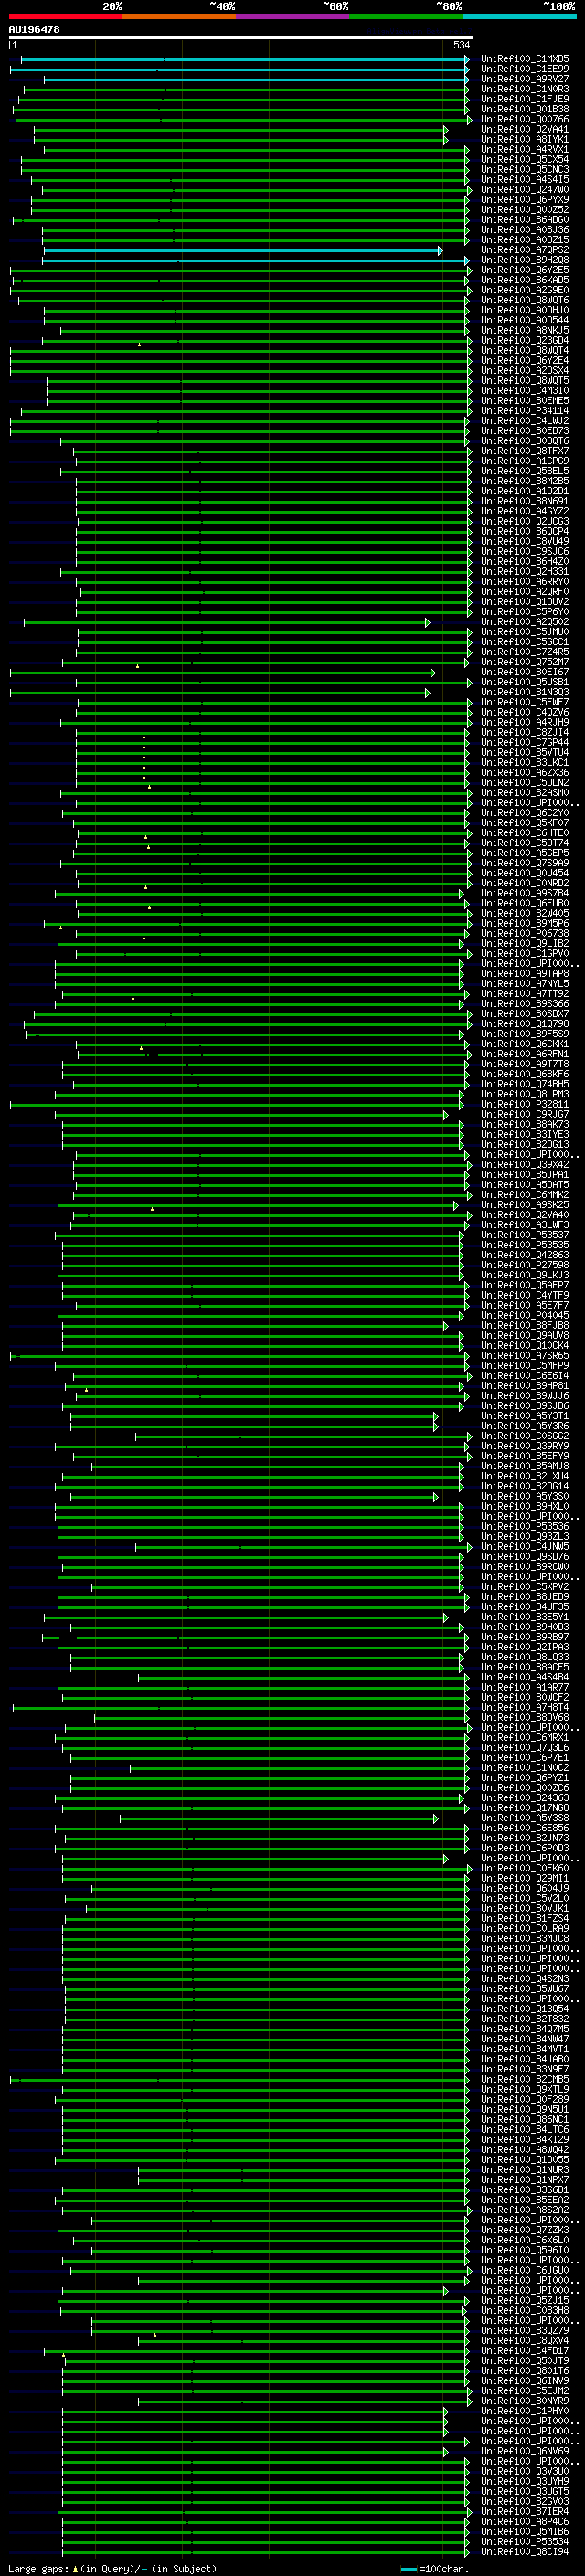
Task: Select hit label UniRef100_A8NKJ5
Action: coord(525,330)
